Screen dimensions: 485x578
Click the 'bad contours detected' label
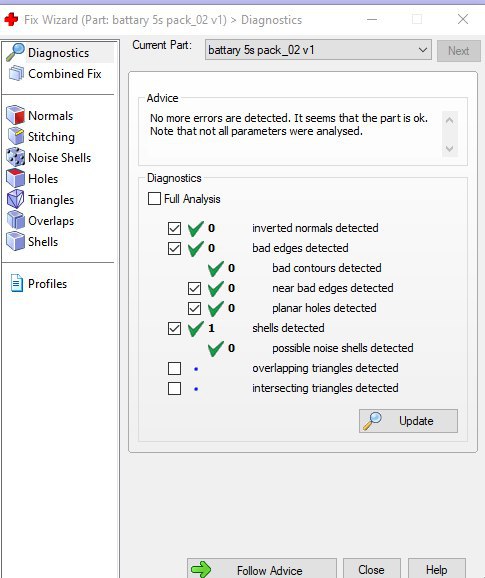point(327,268)
